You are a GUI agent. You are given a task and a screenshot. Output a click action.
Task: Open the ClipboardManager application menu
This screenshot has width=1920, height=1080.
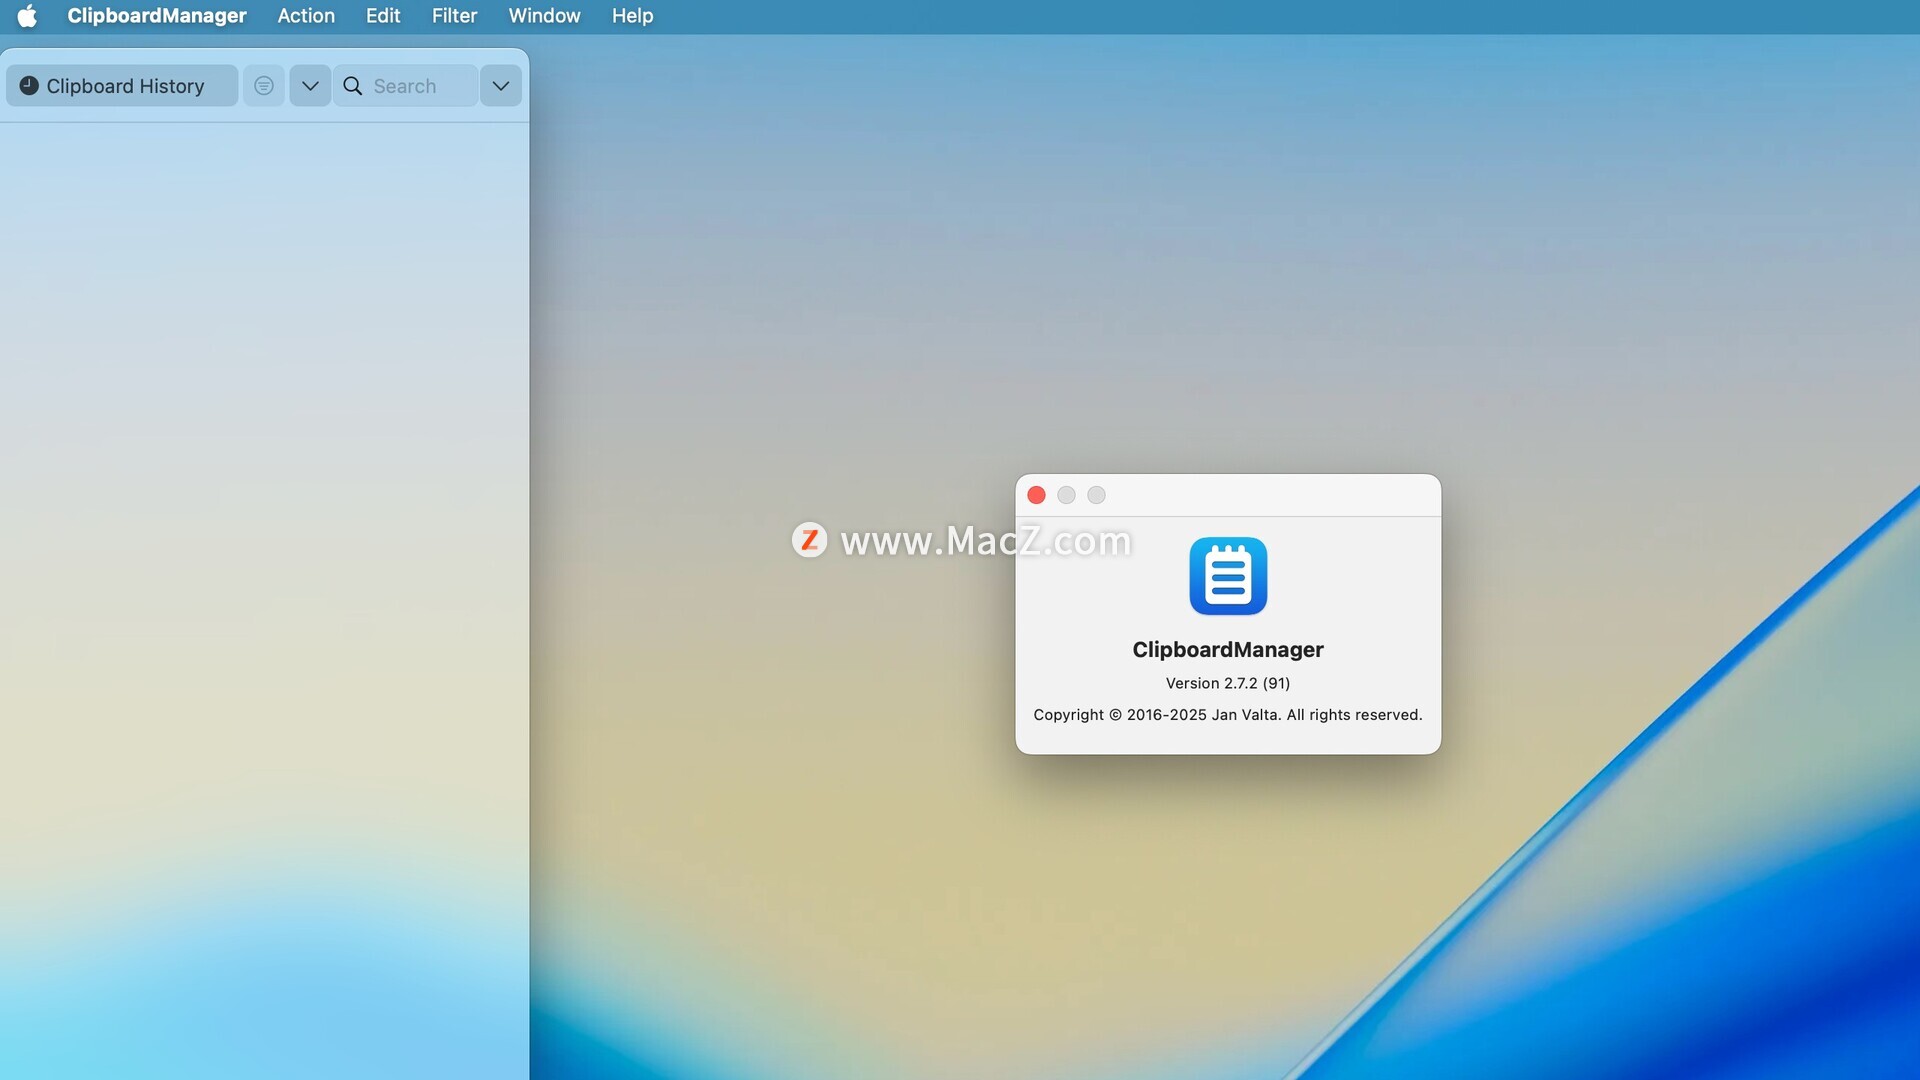pyautogui.click(x=157, y=16)
